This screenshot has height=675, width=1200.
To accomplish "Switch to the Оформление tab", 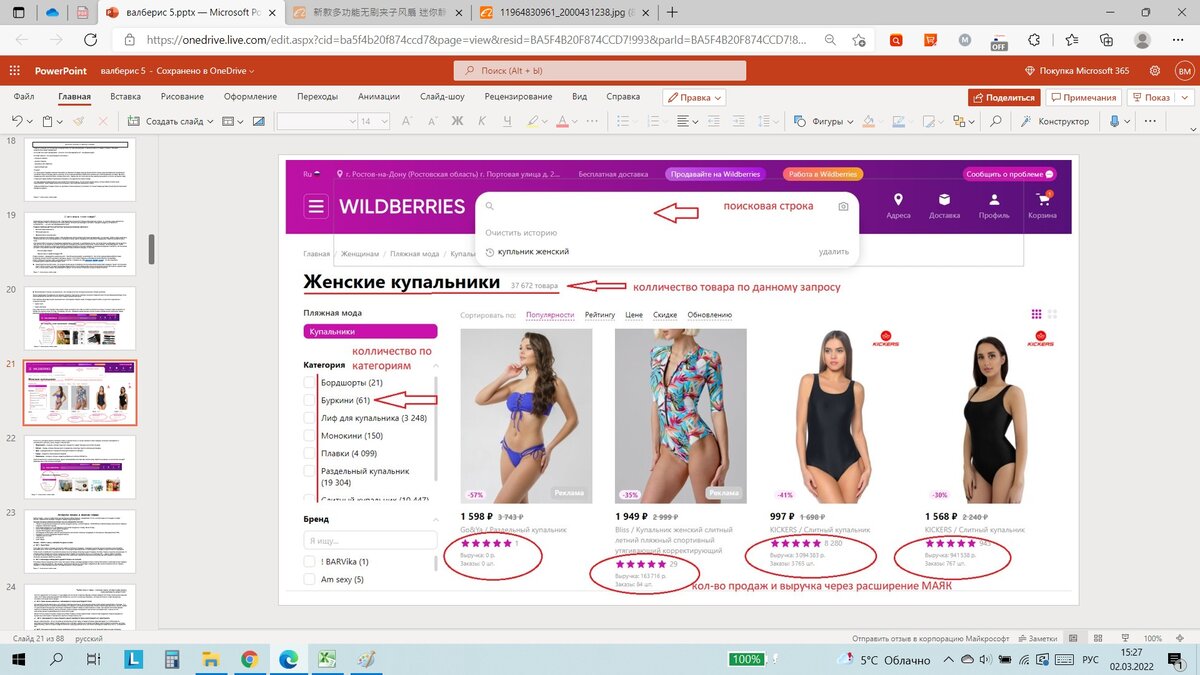I will [x=250, y=97].
